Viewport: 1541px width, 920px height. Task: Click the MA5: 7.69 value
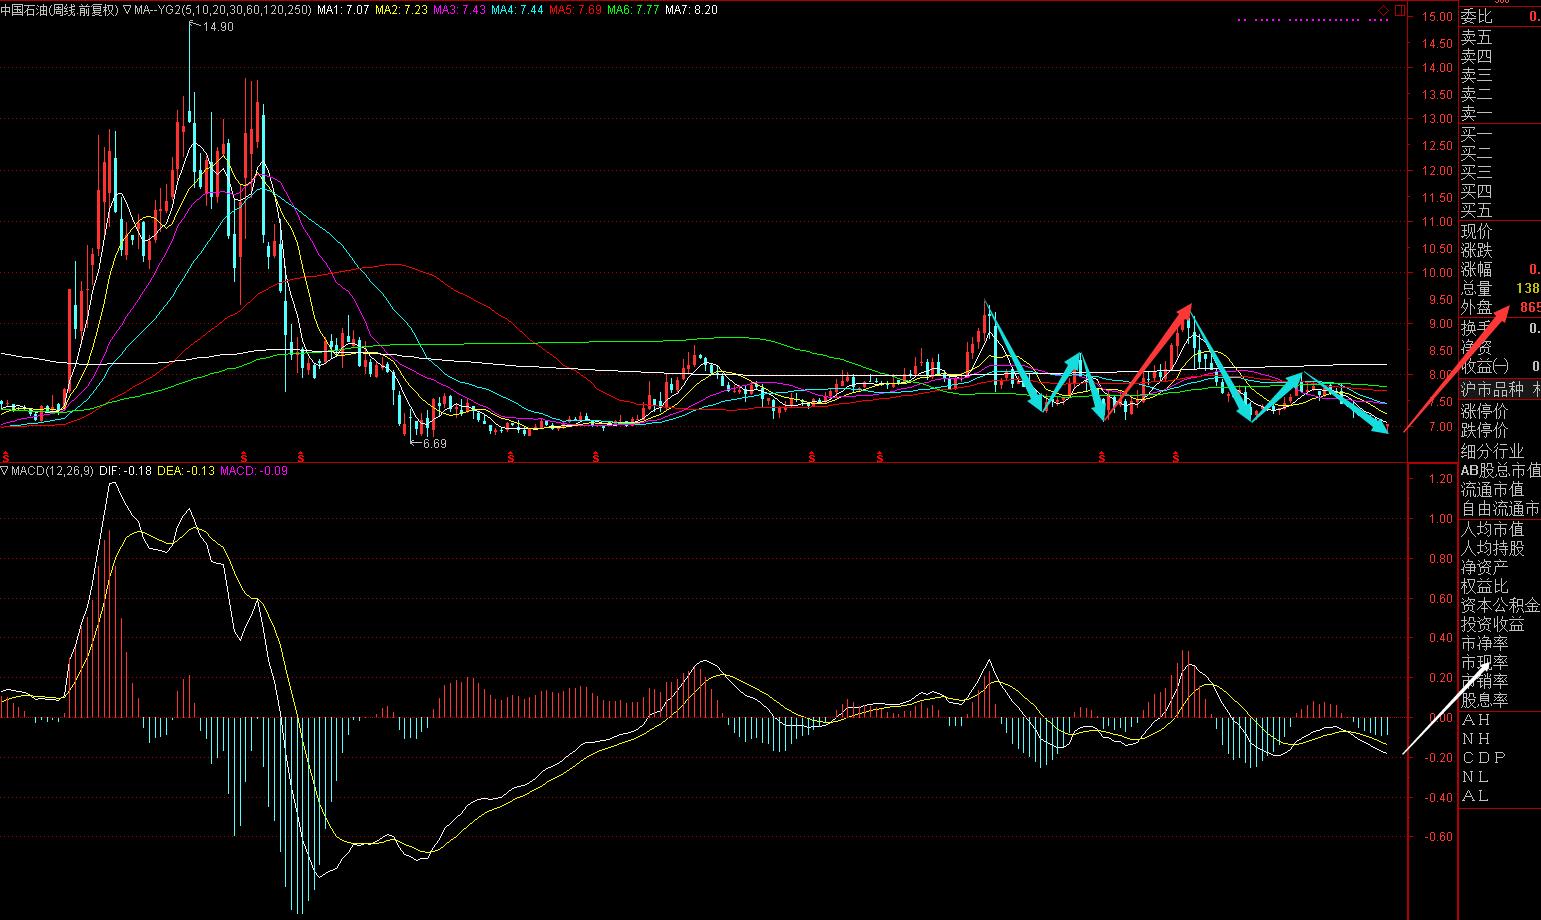click(575, 10)
